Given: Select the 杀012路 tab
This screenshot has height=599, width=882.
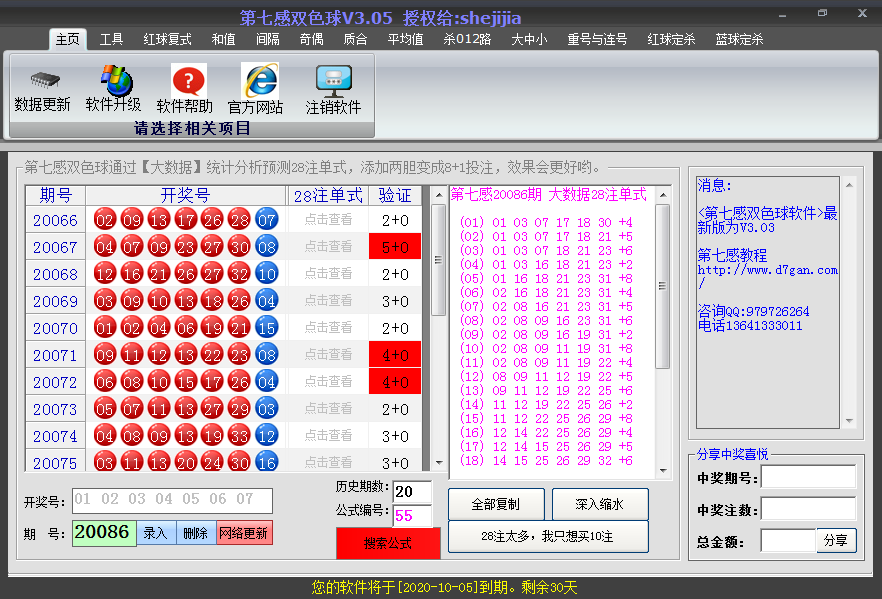Looking at the screenshot, I should [467, 39].
